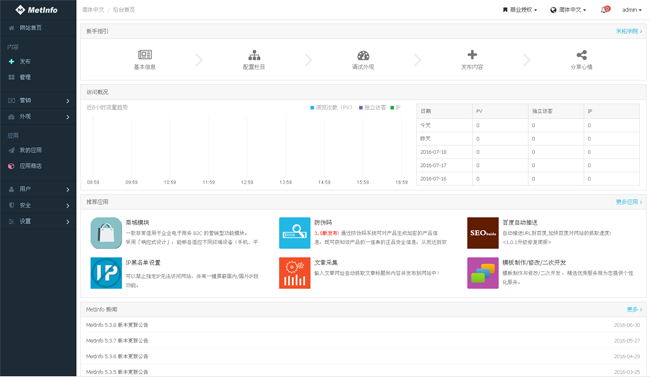Viewport: 650px width, 377px height.
Task: Click the MetInfo logo
Action: tap(36, 10)
